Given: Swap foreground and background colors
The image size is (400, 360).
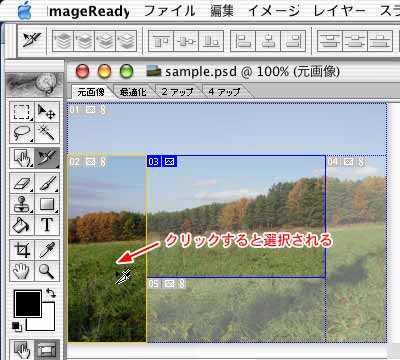Looking at the screenshot, I should pos(51,293).
